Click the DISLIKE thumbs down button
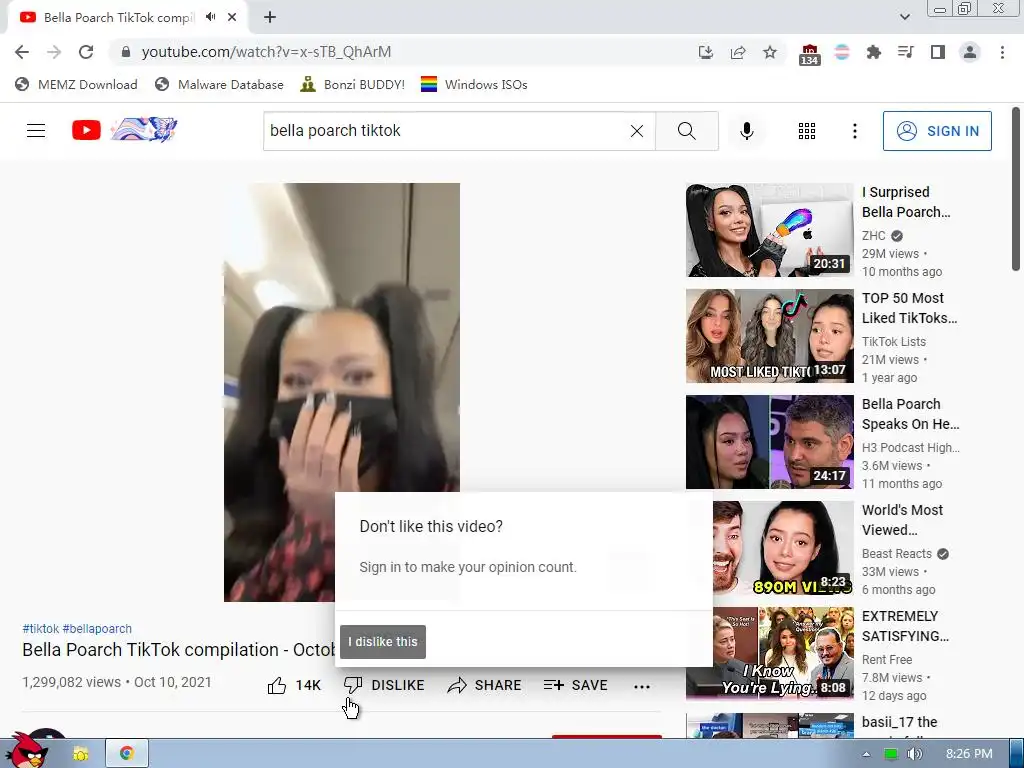Screen dimensions: 1024x768 pos(385,685)
